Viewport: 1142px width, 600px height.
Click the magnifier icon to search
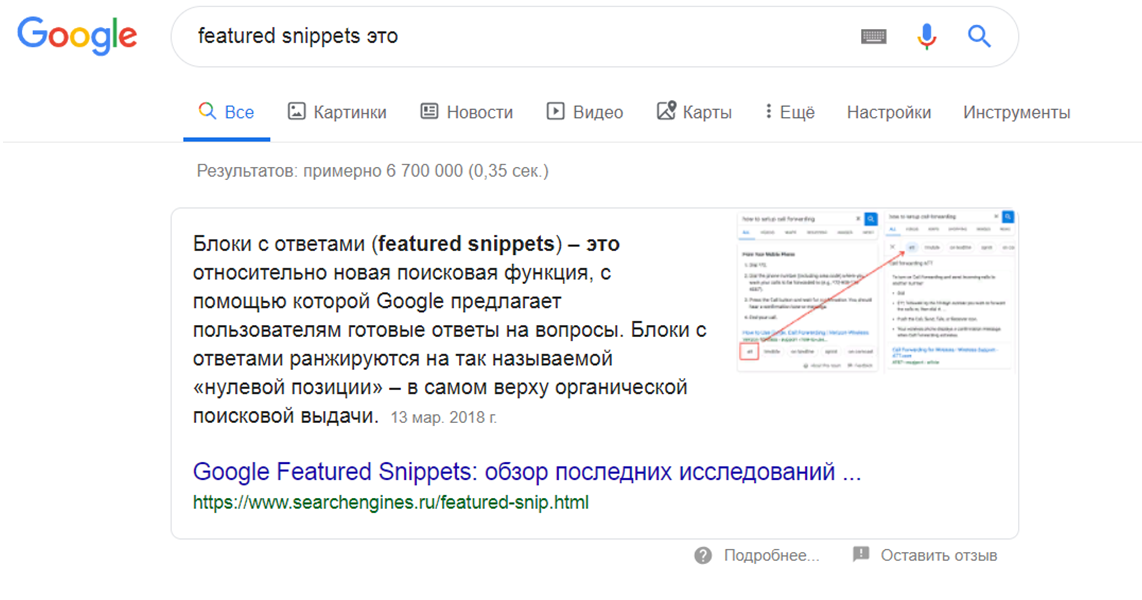click(978, 35)
